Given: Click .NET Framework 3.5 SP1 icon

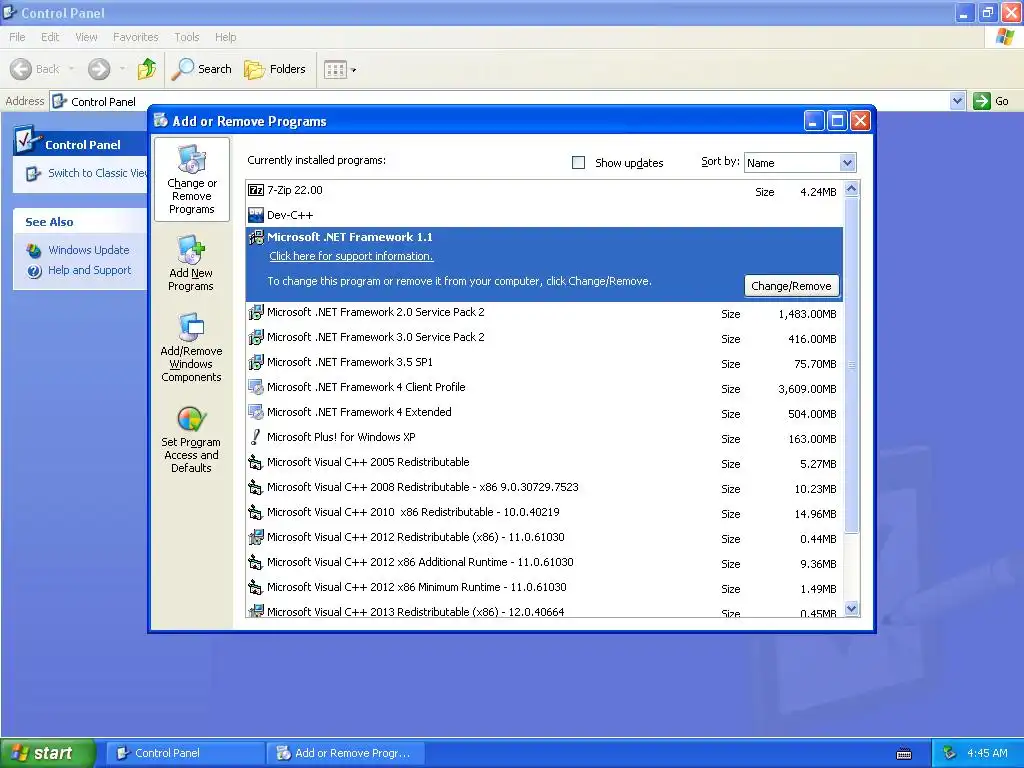Looking at the screenshot, I should (256, 362).
